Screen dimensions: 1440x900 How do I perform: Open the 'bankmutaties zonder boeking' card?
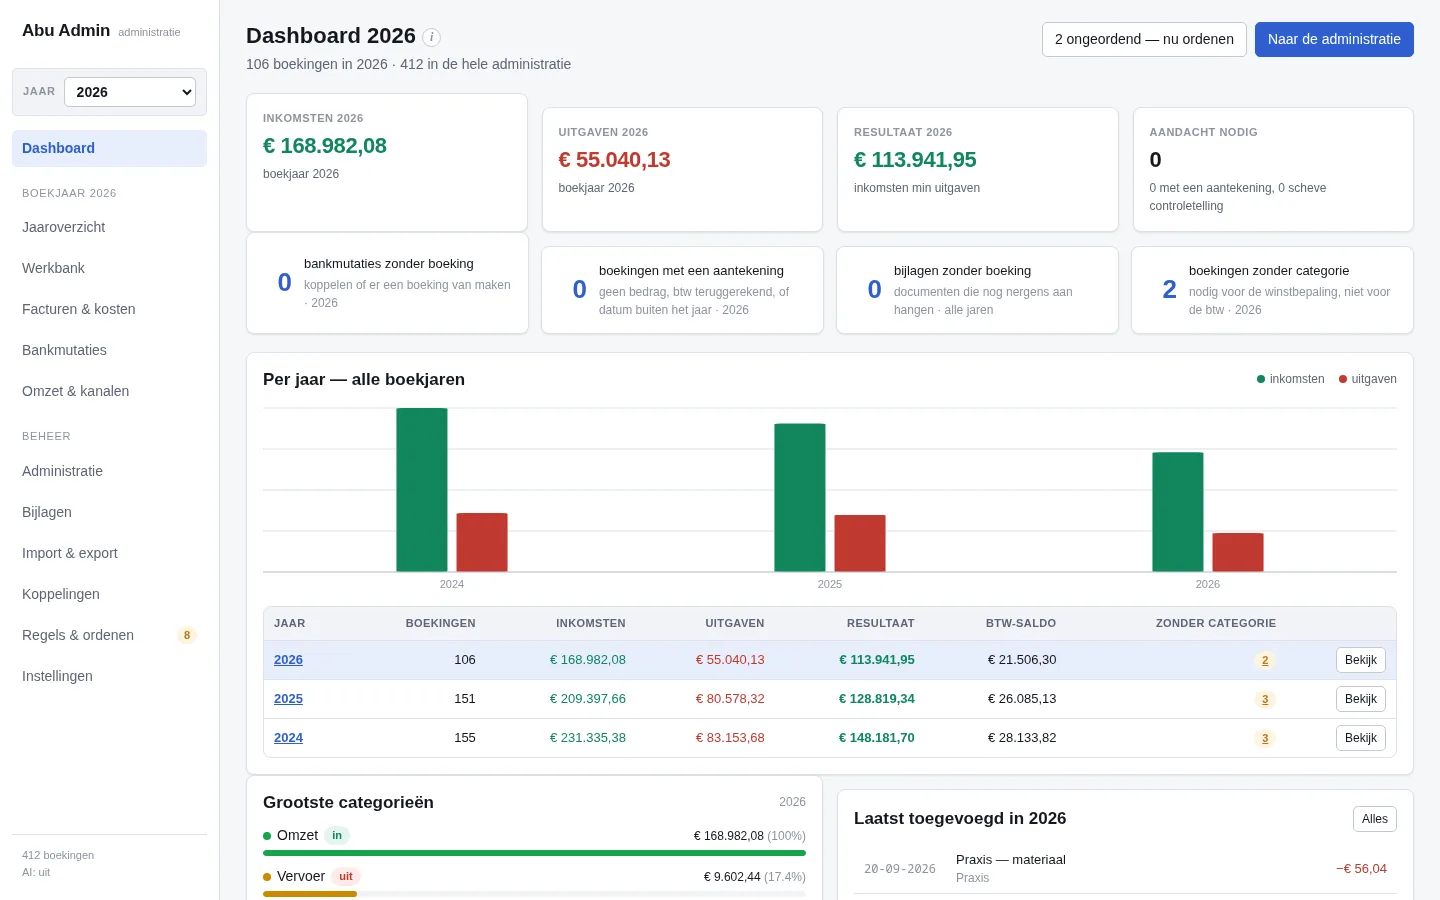point(387,283)
